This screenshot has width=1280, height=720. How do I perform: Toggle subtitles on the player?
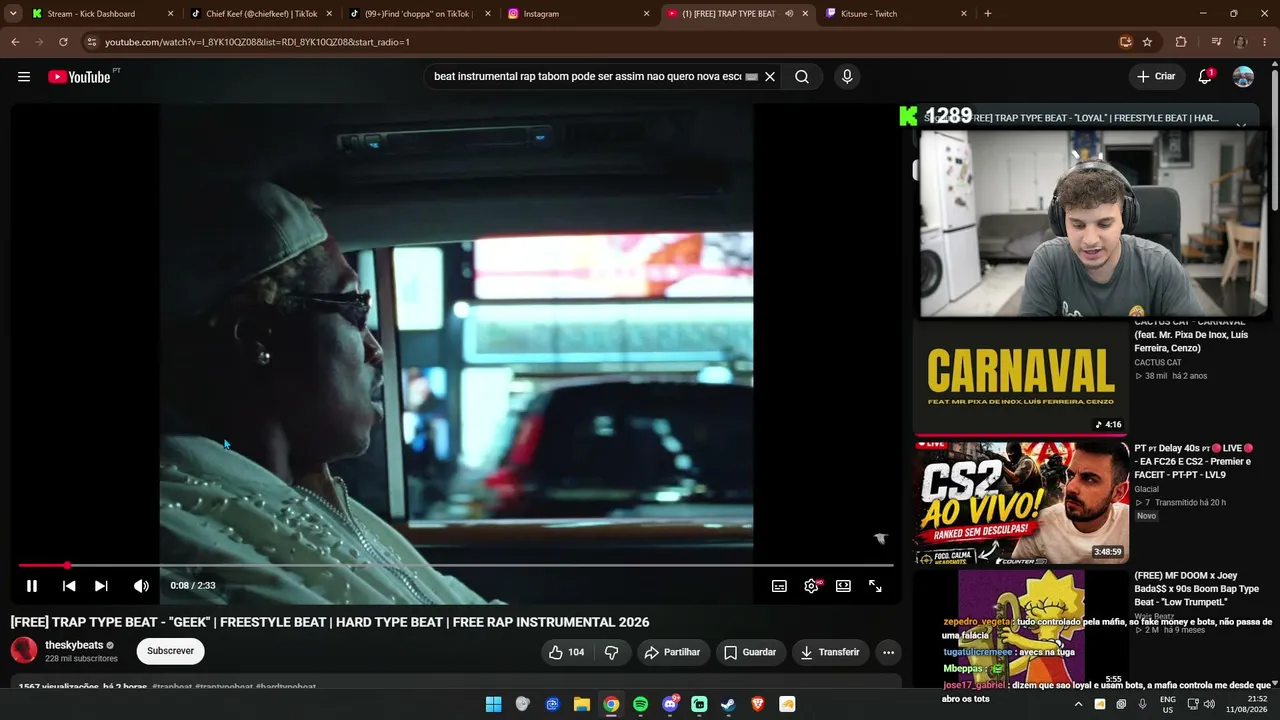coord(779,586)
